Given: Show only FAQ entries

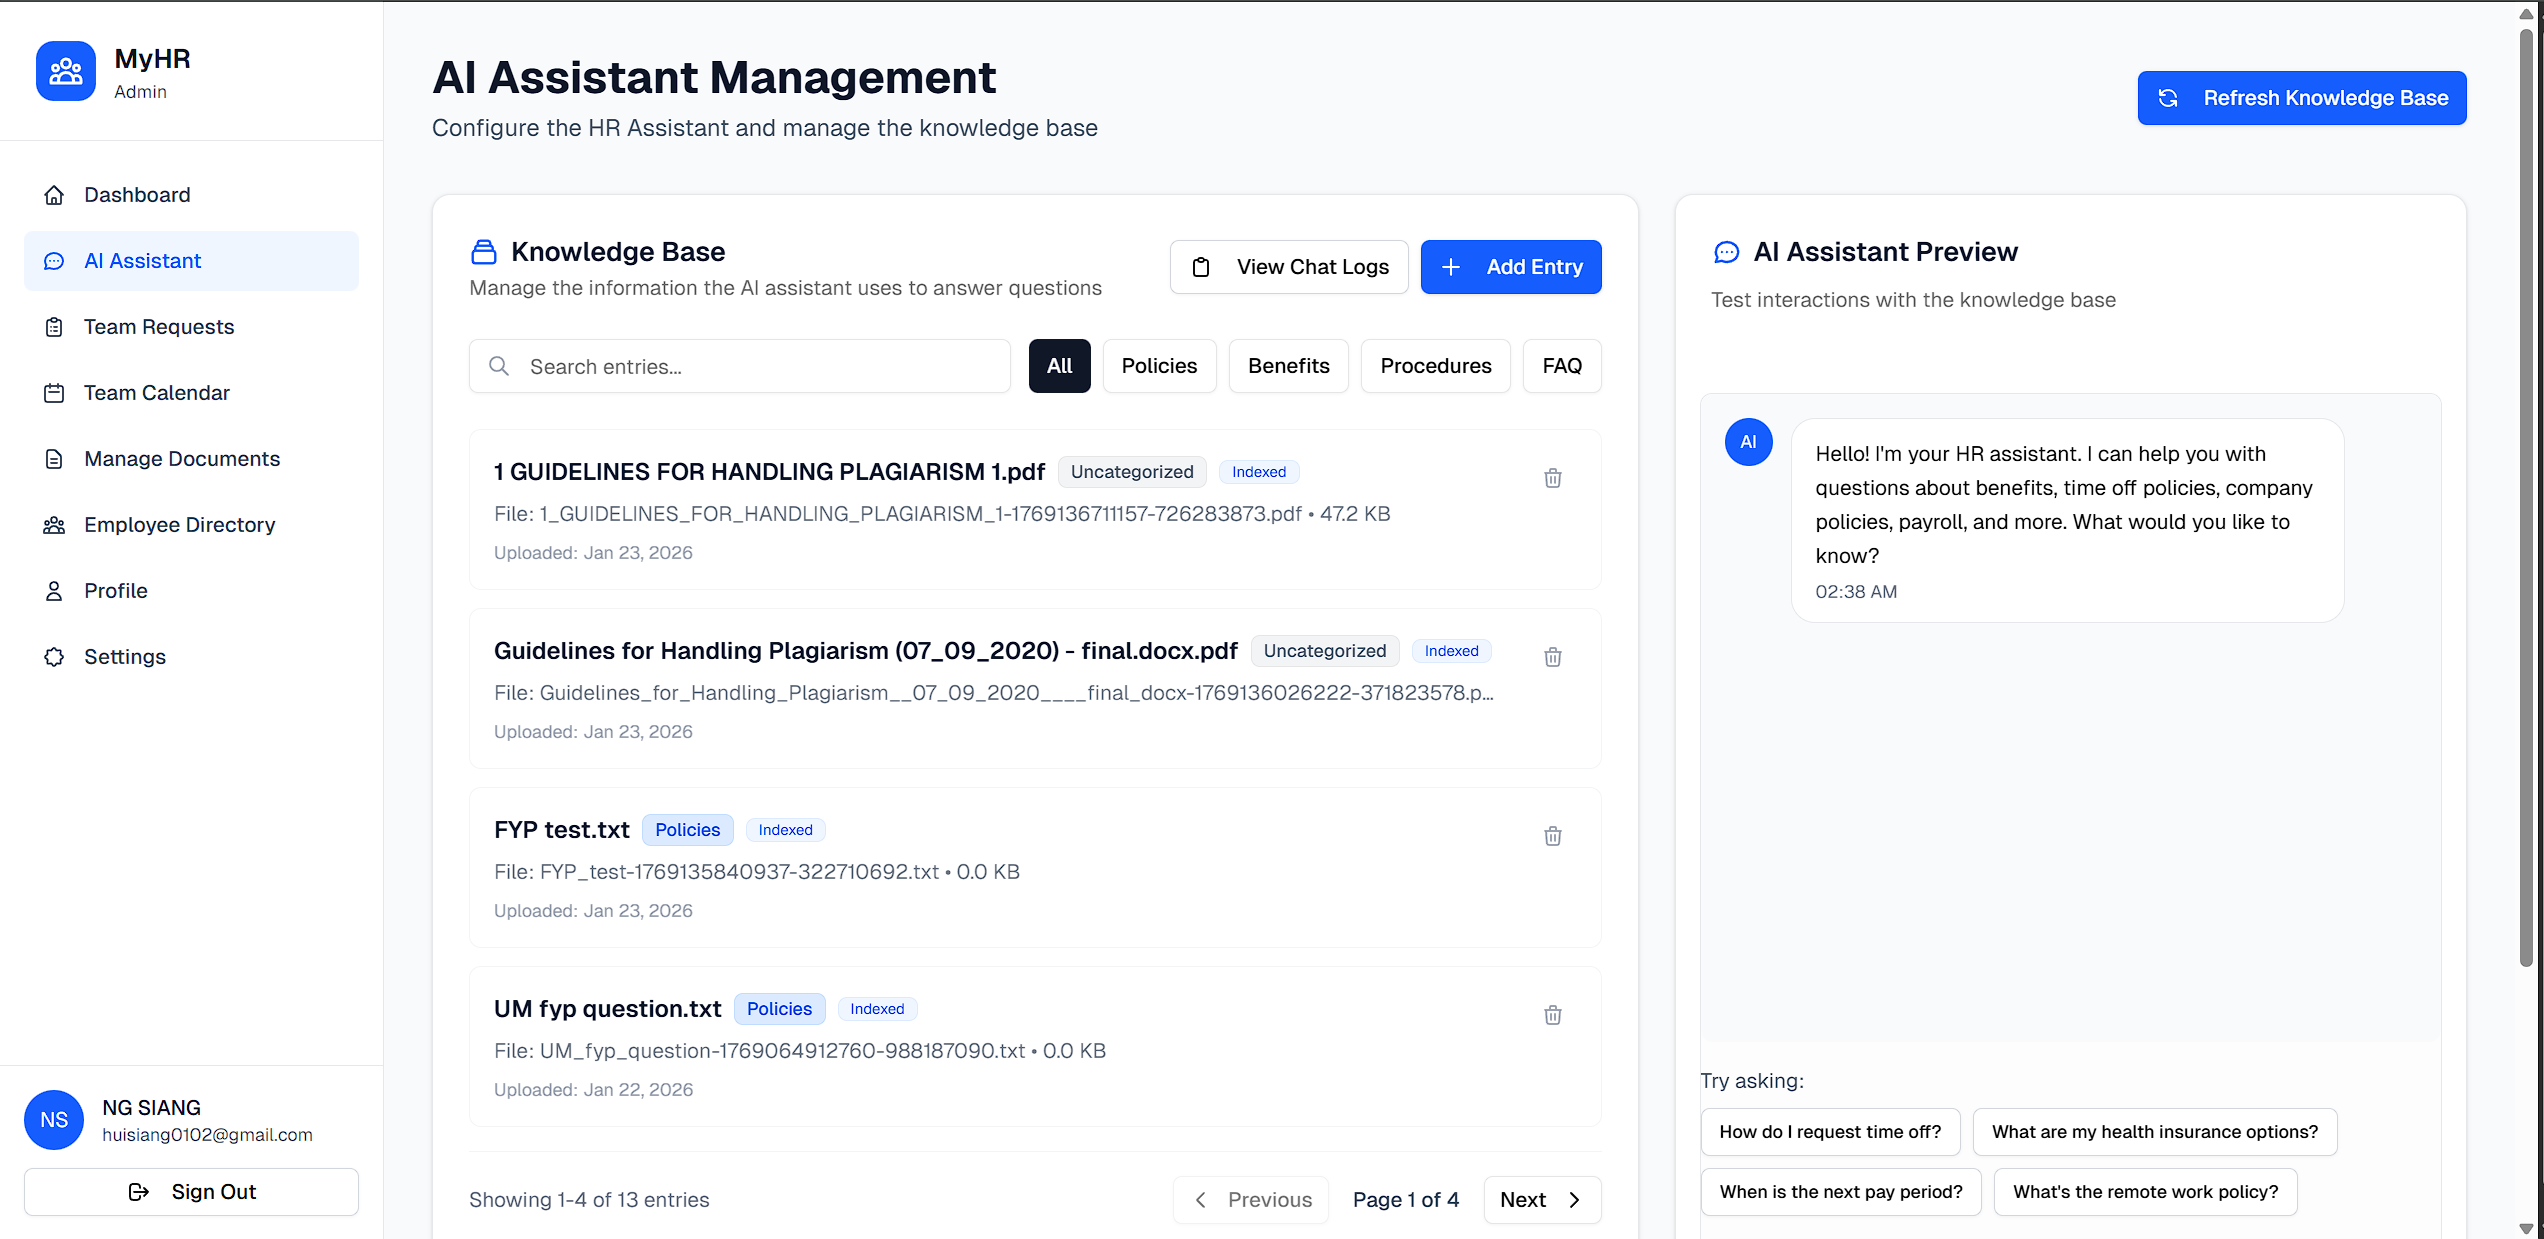Looking at the screenshot, I should click(x=1561, y=366).
